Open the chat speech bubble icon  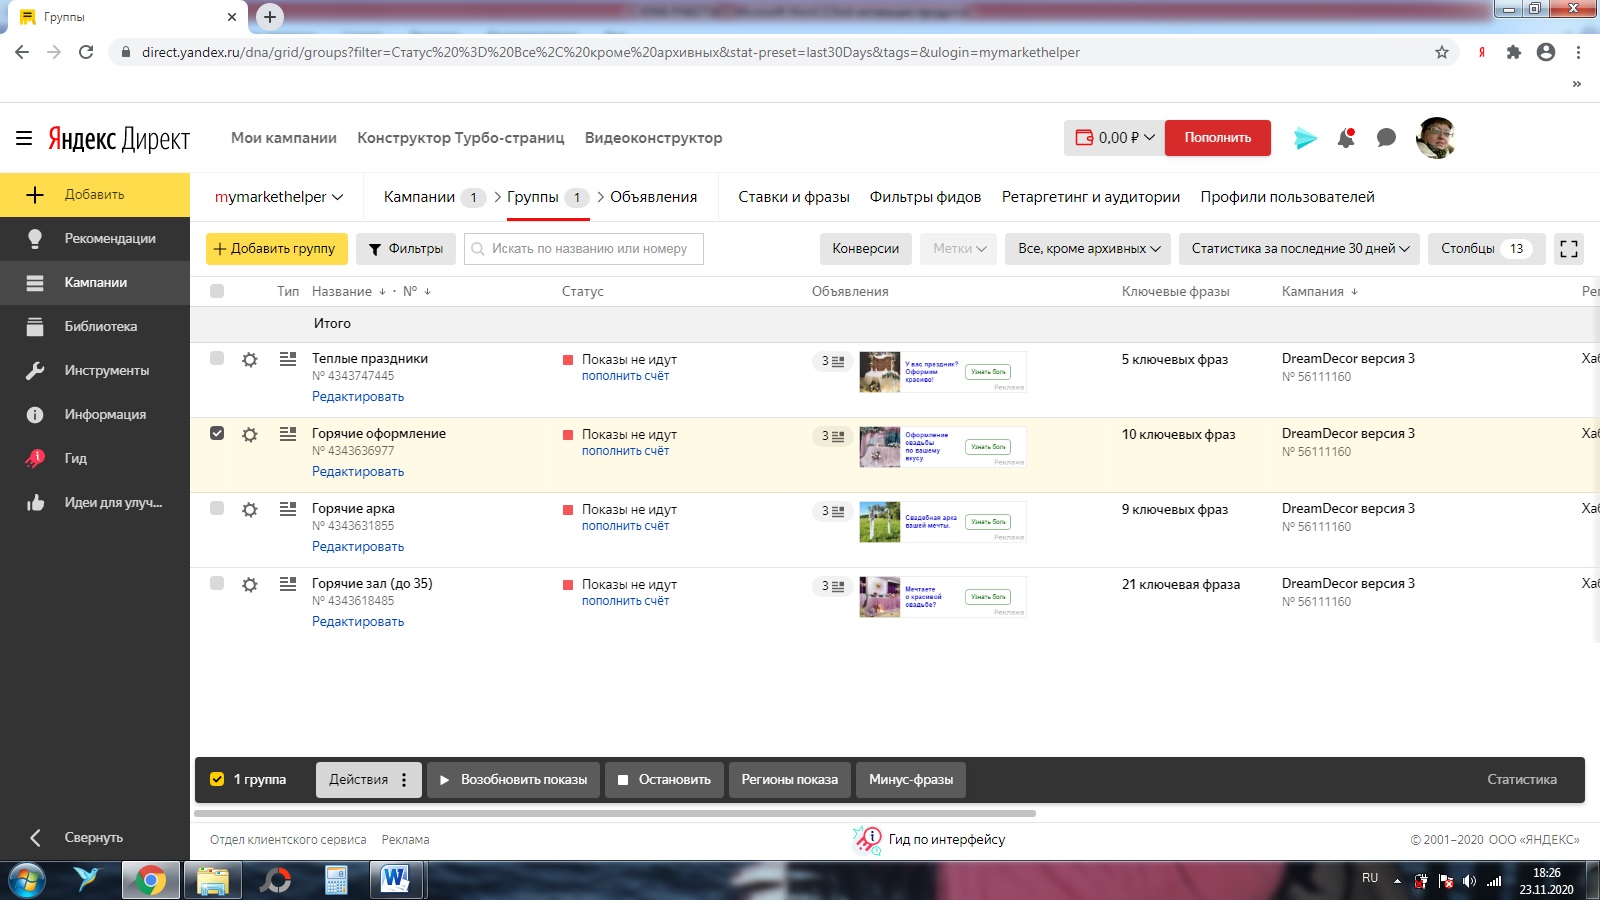pos(1386,138)
